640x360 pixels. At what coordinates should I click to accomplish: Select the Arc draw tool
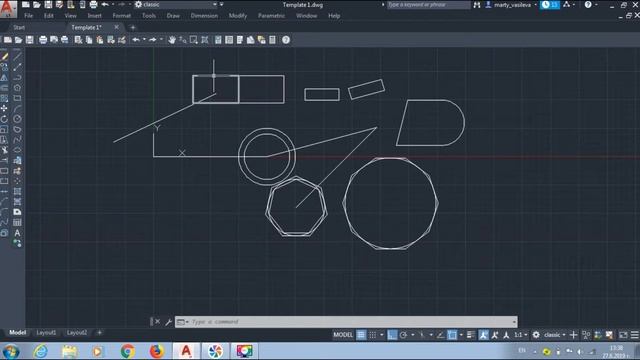click(x=17, y=109)
